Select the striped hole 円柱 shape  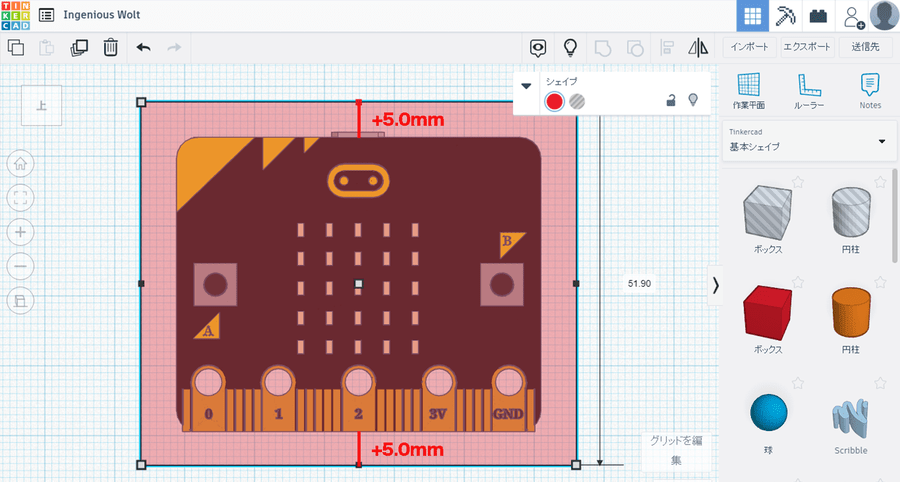pos(851,212)
